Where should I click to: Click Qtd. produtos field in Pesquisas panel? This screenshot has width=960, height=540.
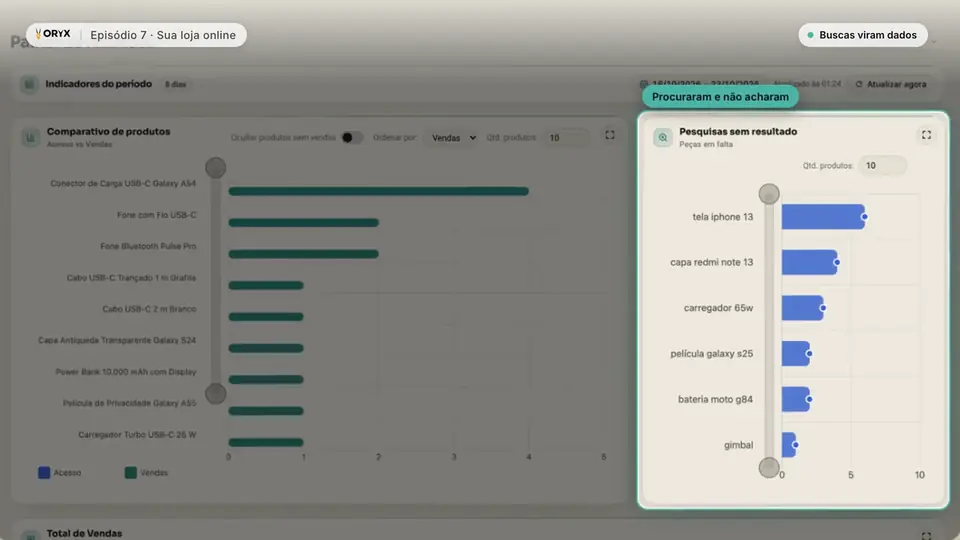coord(882,165)
